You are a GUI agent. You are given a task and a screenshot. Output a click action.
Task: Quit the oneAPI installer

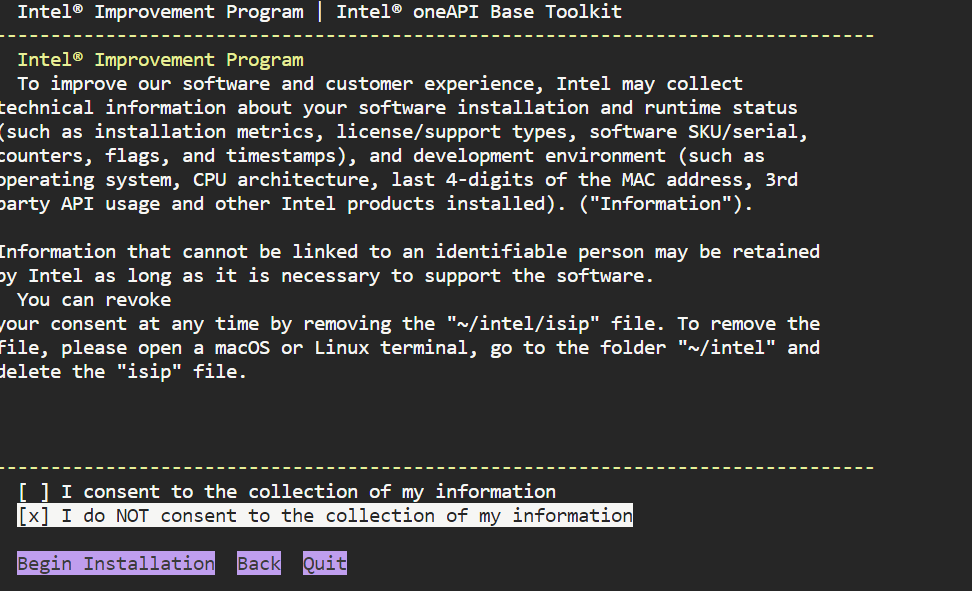(325, 564)
